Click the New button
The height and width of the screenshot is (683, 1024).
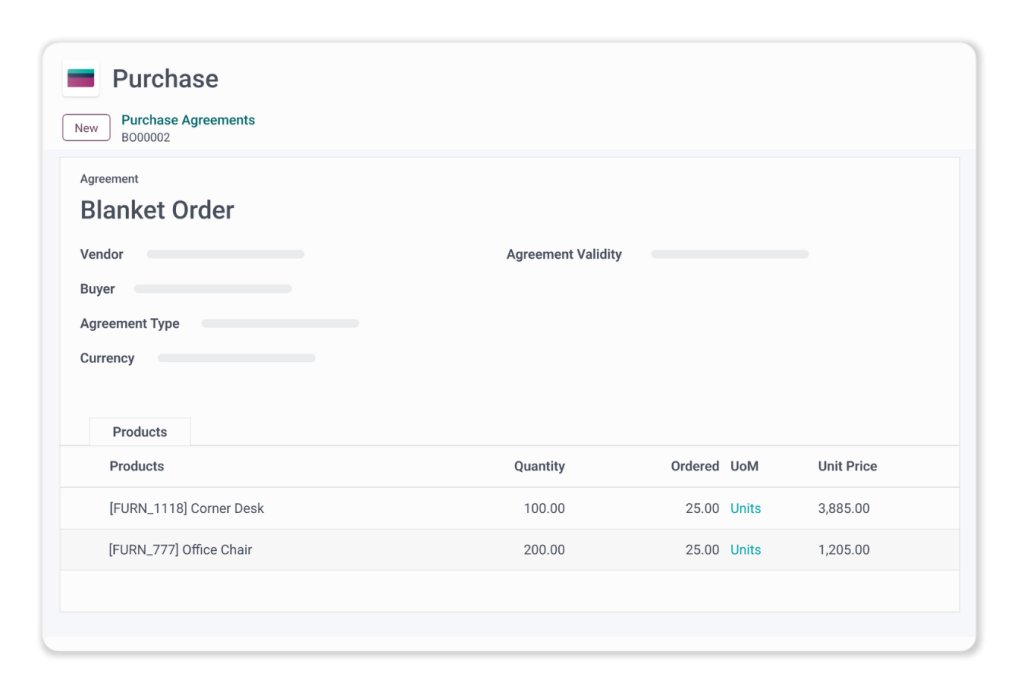(x=86, y=128)
